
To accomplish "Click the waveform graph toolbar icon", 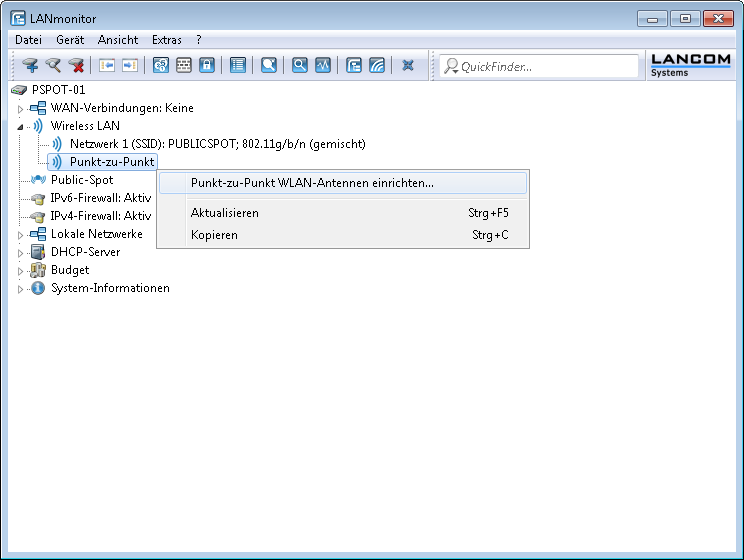I will 322,66.
